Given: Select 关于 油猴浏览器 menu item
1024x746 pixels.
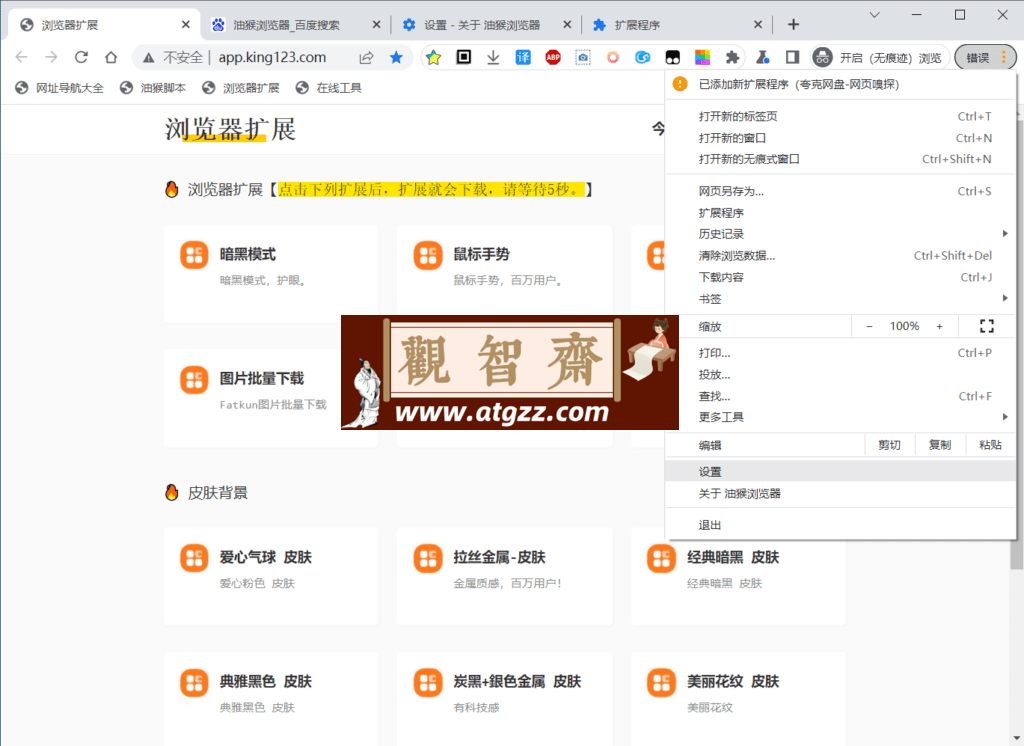Looking at the screenshot, I should (x=840, y=493).
